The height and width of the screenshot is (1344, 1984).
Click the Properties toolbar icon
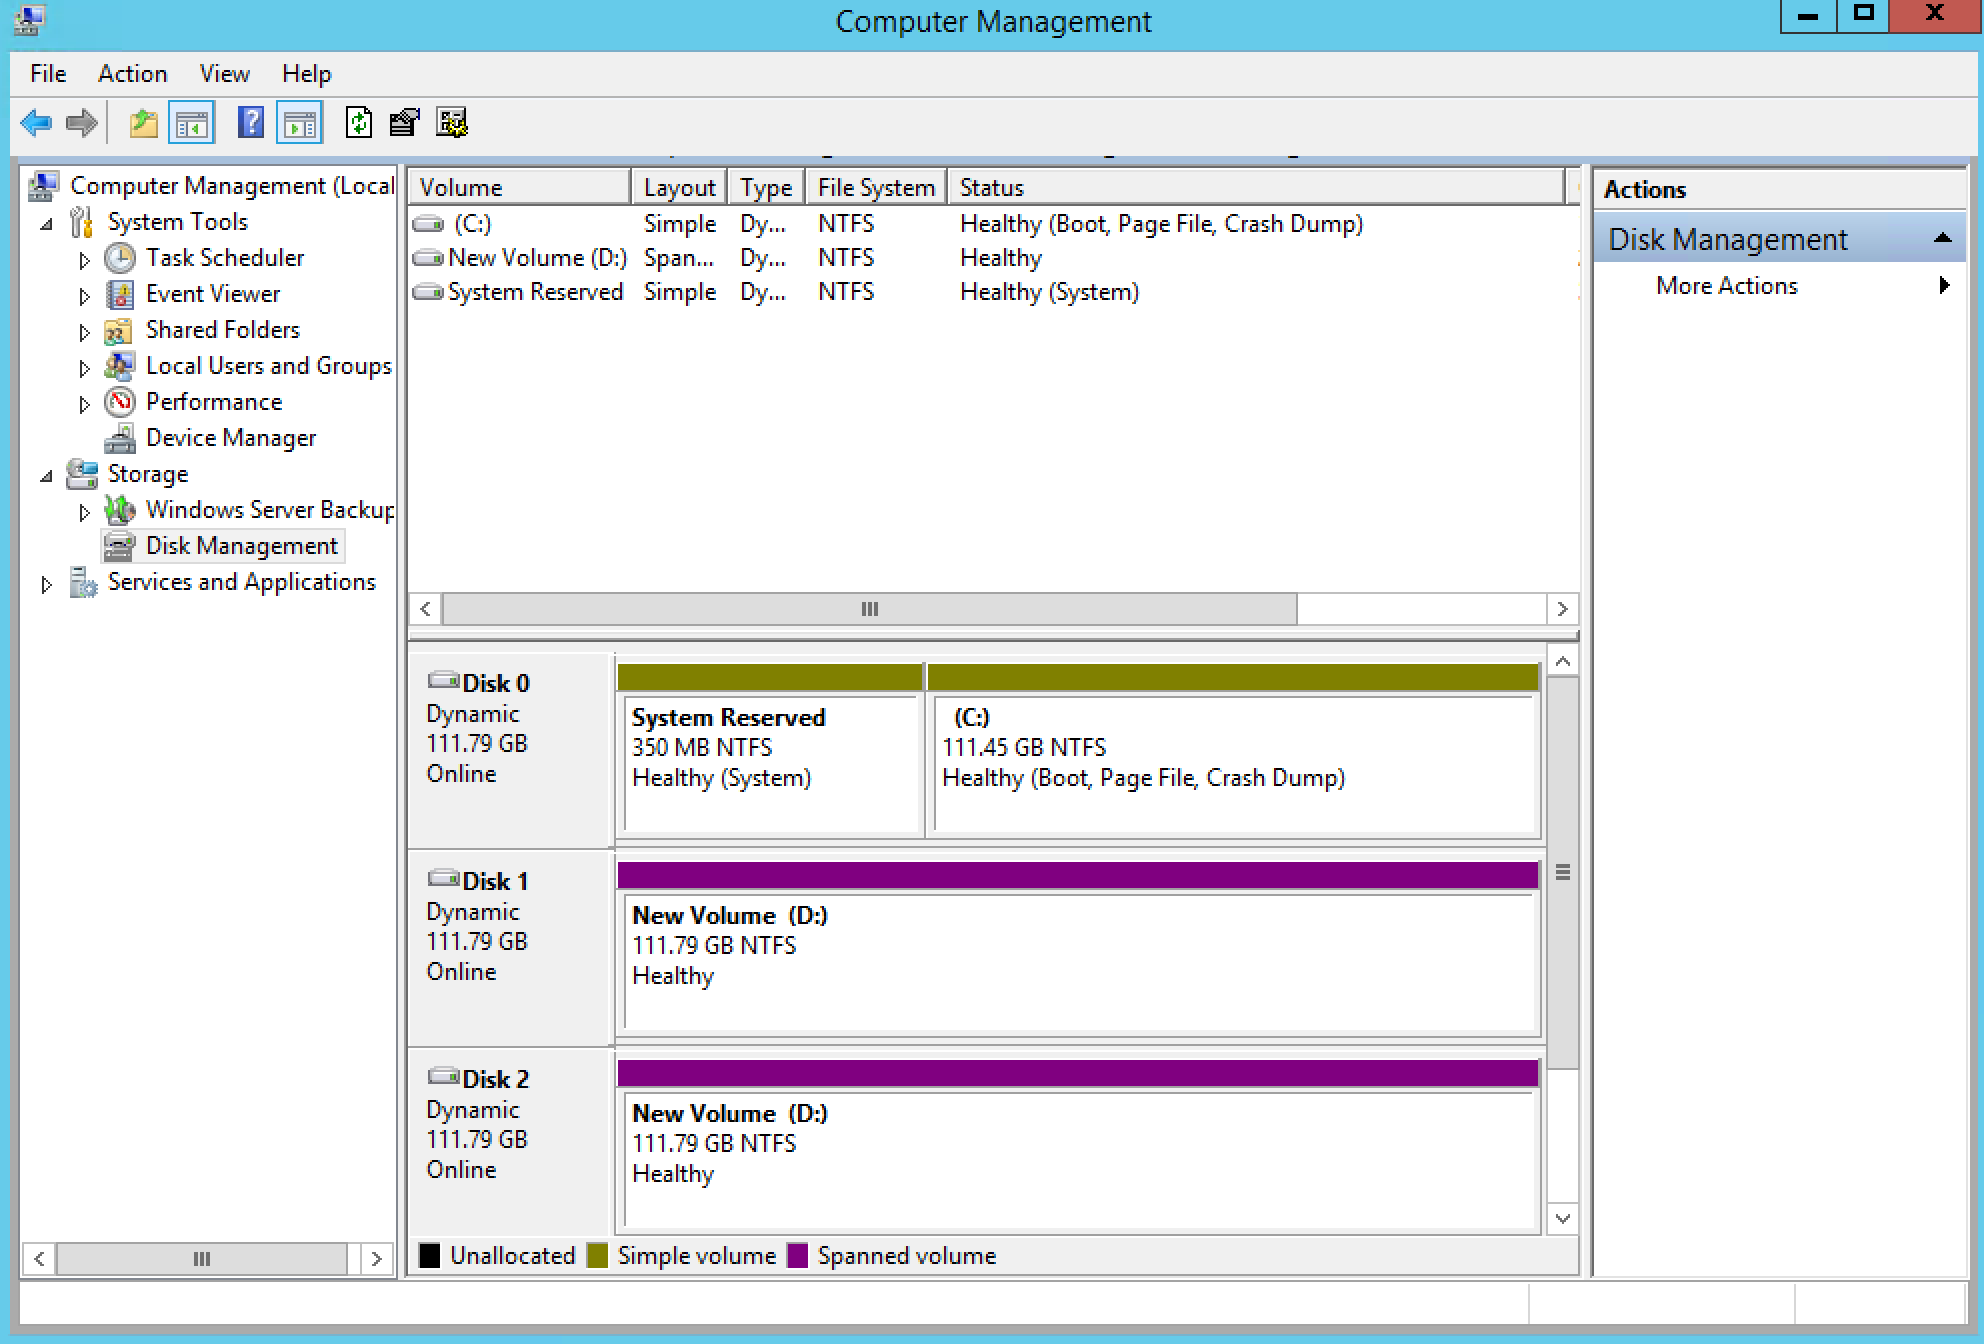pos(404,123)
